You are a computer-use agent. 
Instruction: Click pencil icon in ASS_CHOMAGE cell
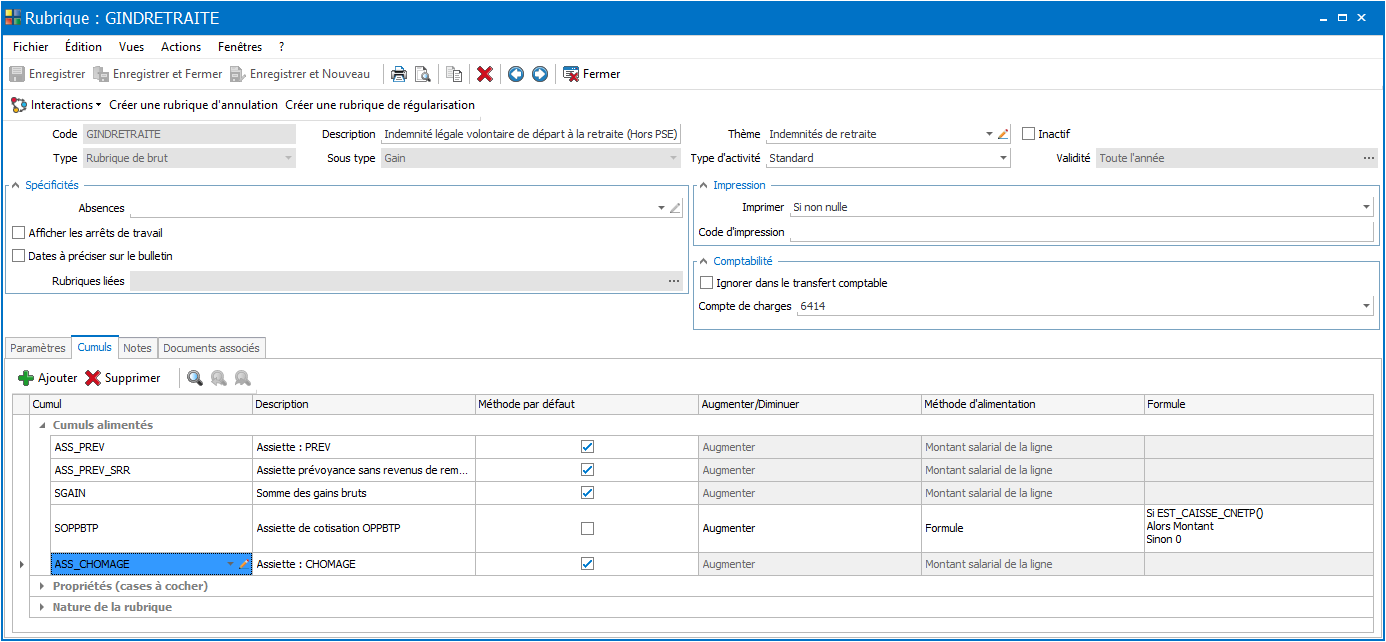tap(243, 565)
